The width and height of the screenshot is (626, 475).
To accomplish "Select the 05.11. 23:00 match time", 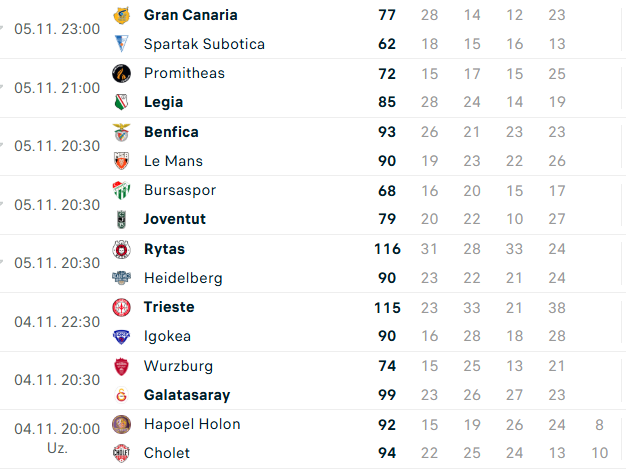I will 57,29.
